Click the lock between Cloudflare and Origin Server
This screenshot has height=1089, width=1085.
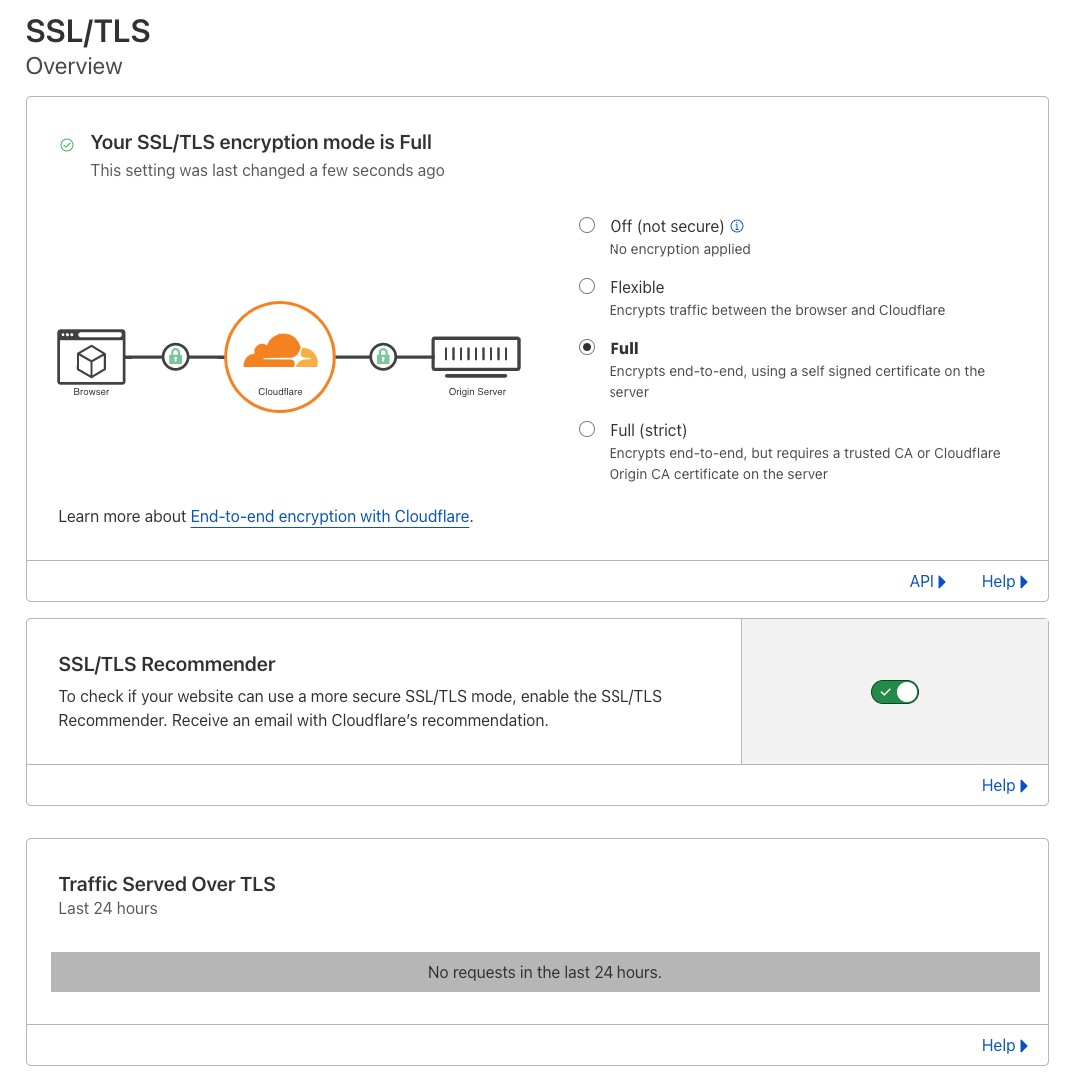click(383, 356)
